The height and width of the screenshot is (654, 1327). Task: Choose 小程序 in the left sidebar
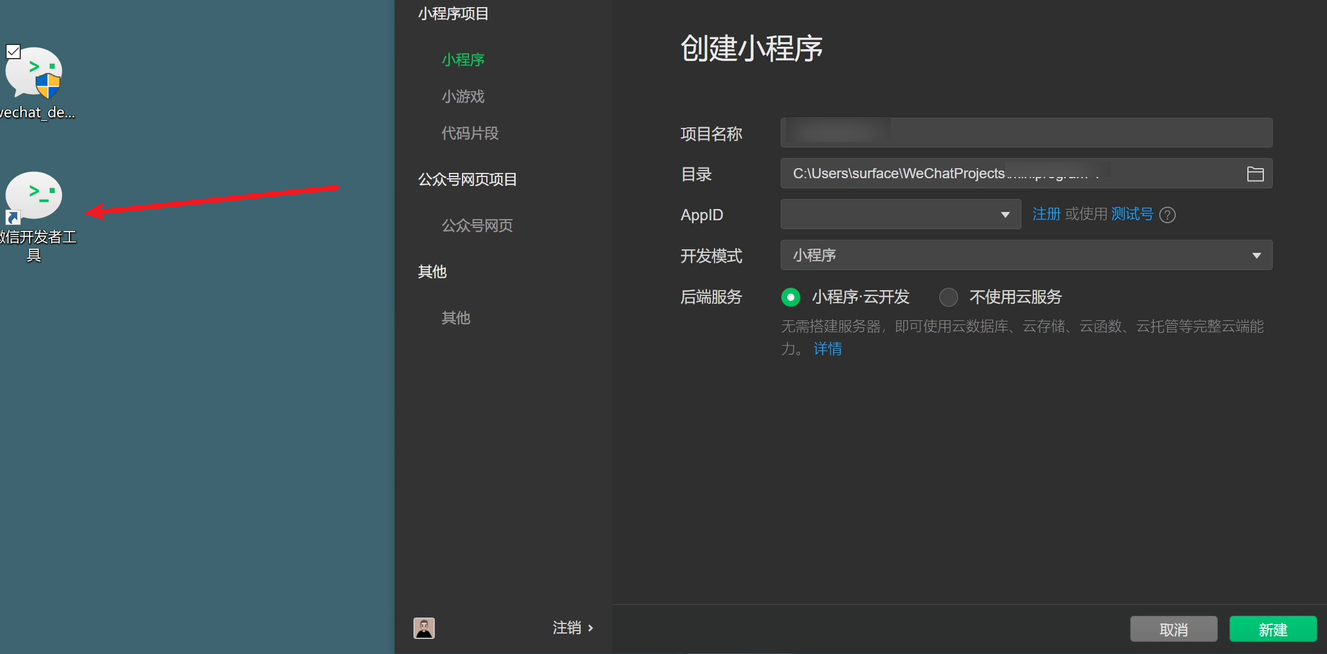click(463, 60)
